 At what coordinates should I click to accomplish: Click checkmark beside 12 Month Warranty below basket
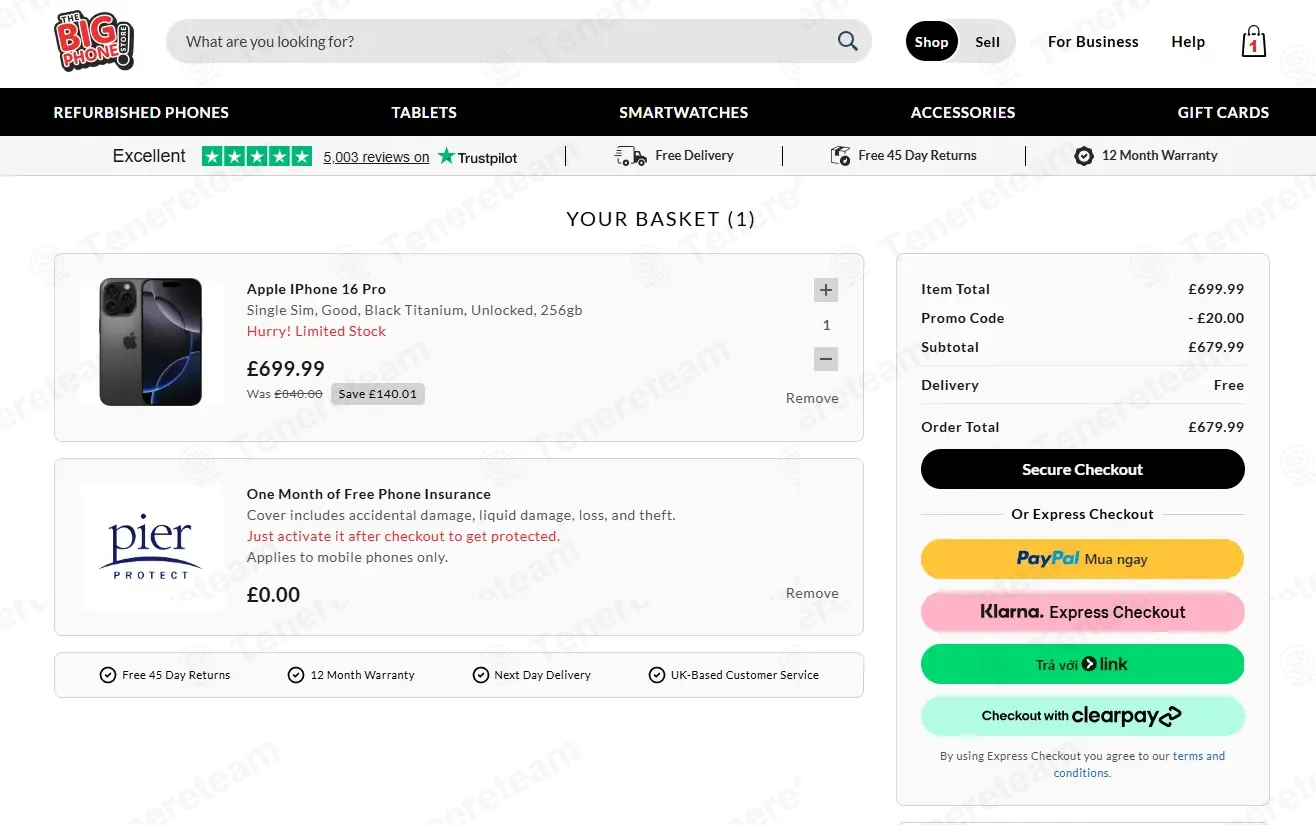pyautogui.click(x=296, y=675)
